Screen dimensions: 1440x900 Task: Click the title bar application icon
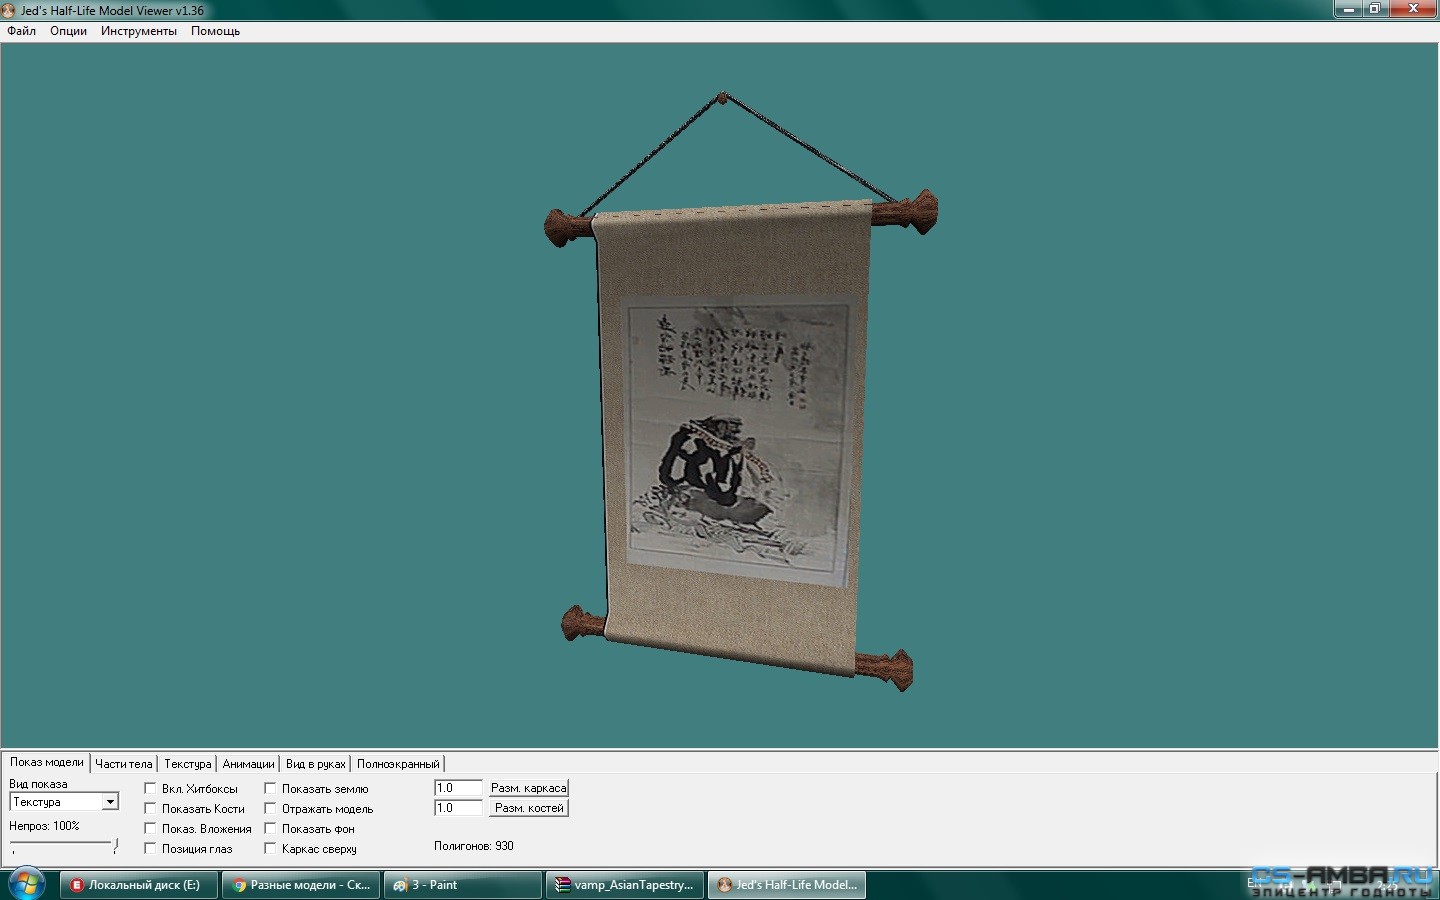tap(9, 10)
